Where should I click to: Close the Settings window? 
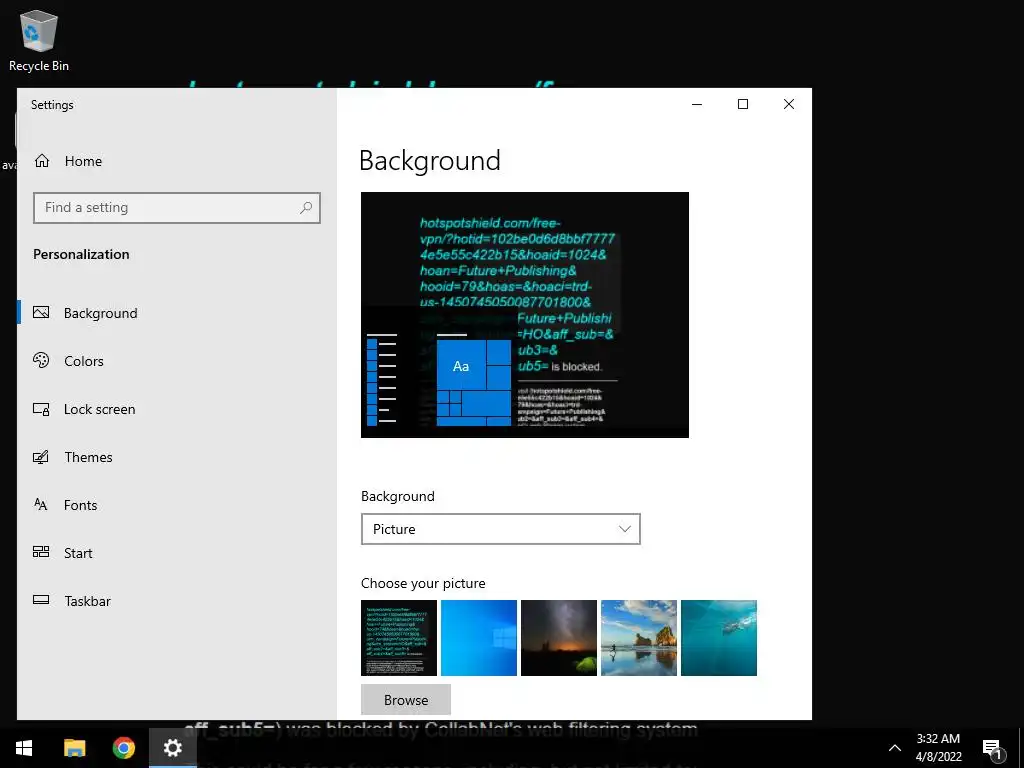(x=789, y=104)
